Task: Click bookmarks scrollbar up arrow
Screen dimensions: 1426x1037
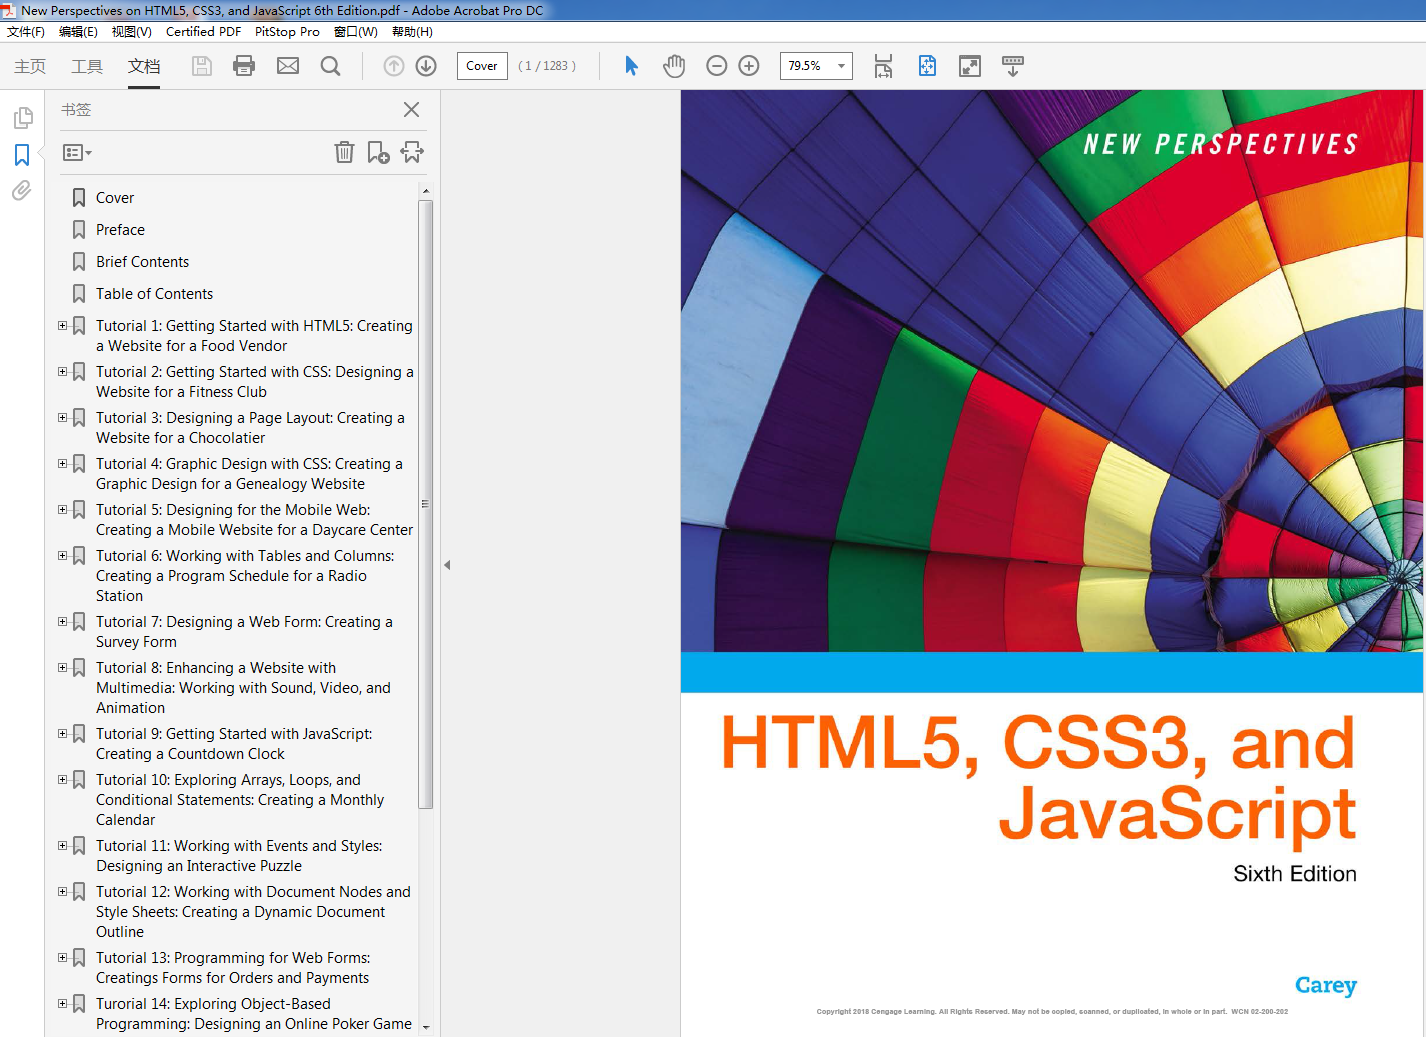Action: click(426, 191)
